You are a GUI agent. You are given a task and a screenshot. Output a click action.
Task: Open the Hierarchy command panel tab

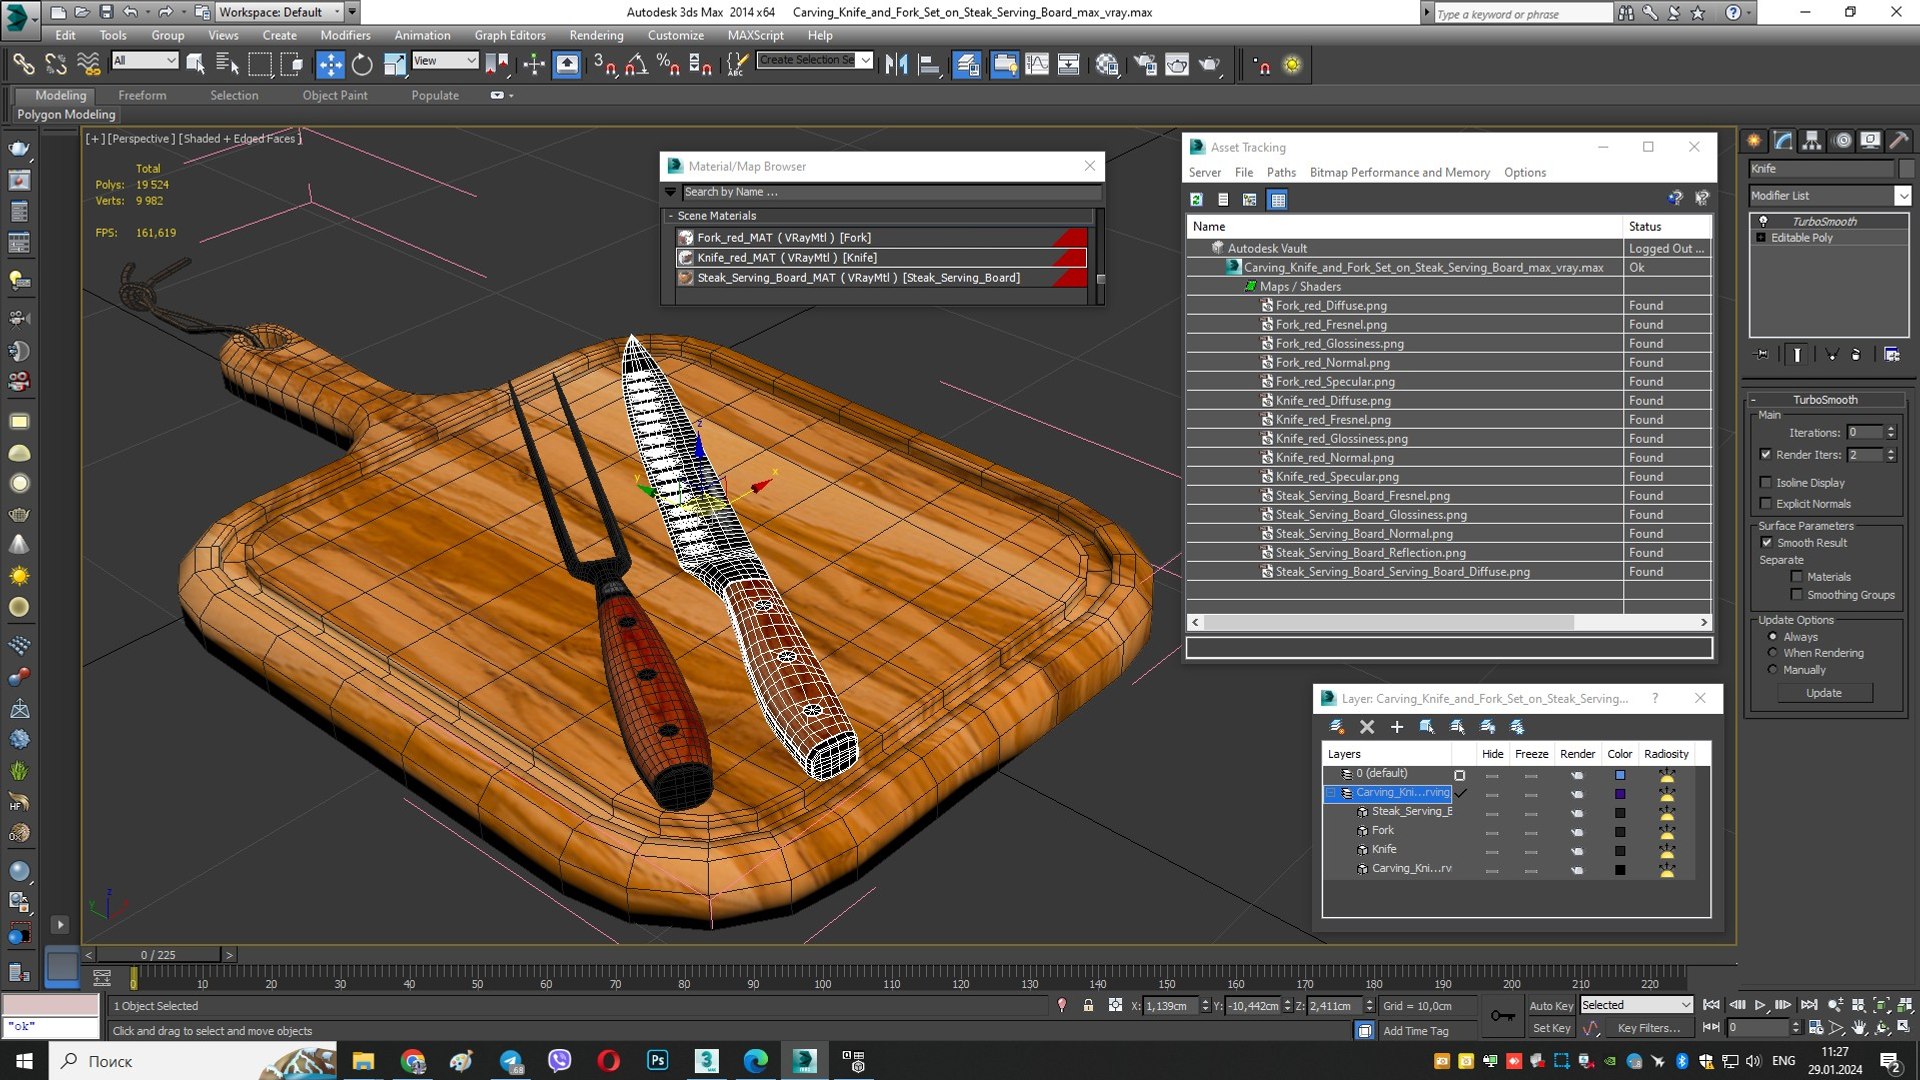1812,141
